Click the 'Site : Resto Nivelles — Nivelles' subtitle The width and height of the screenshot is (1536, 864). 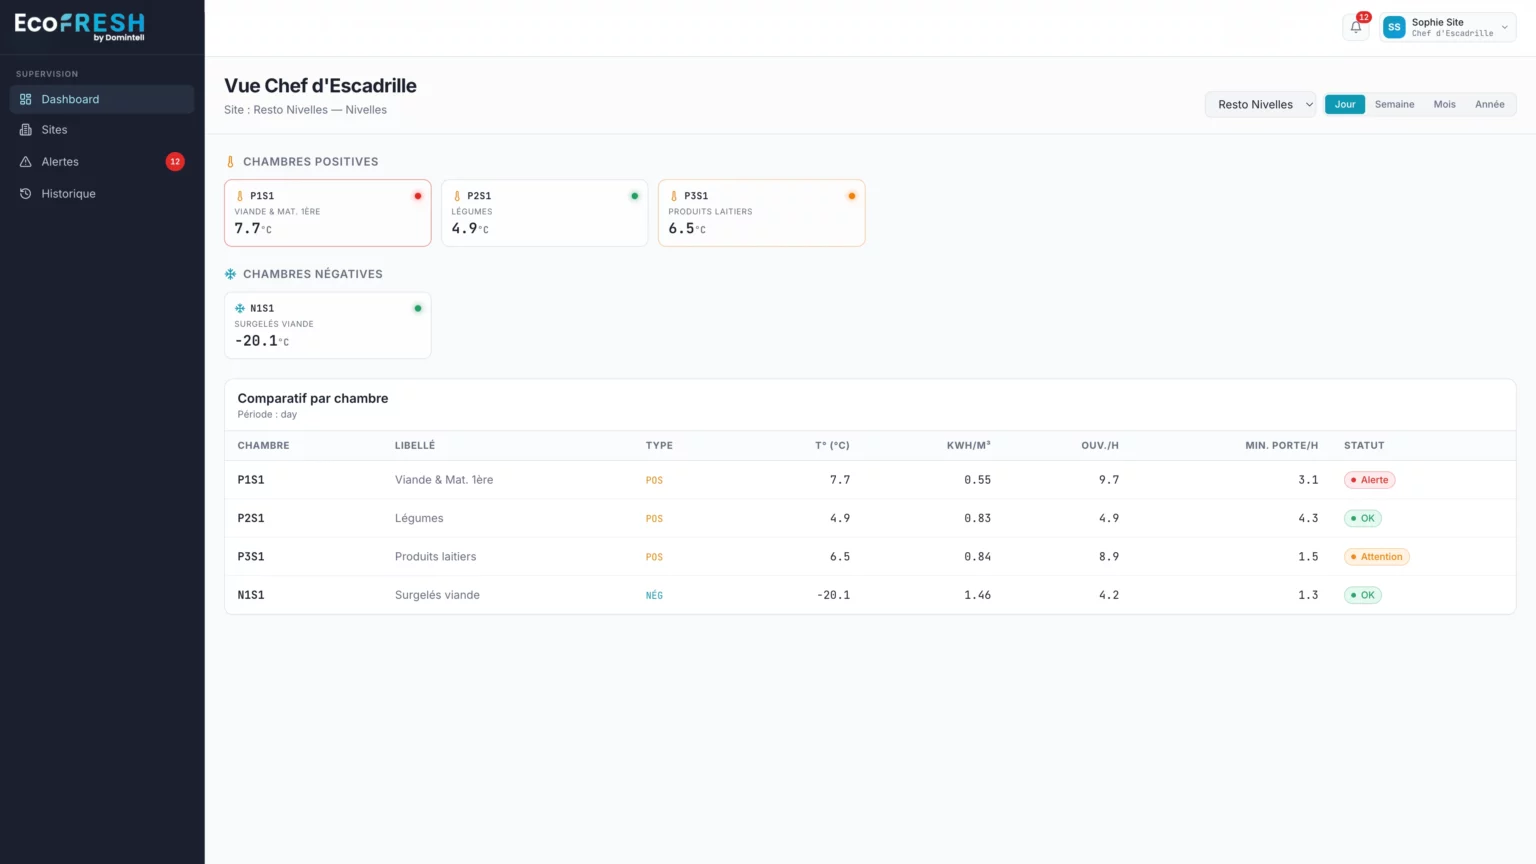pos(305,110)
